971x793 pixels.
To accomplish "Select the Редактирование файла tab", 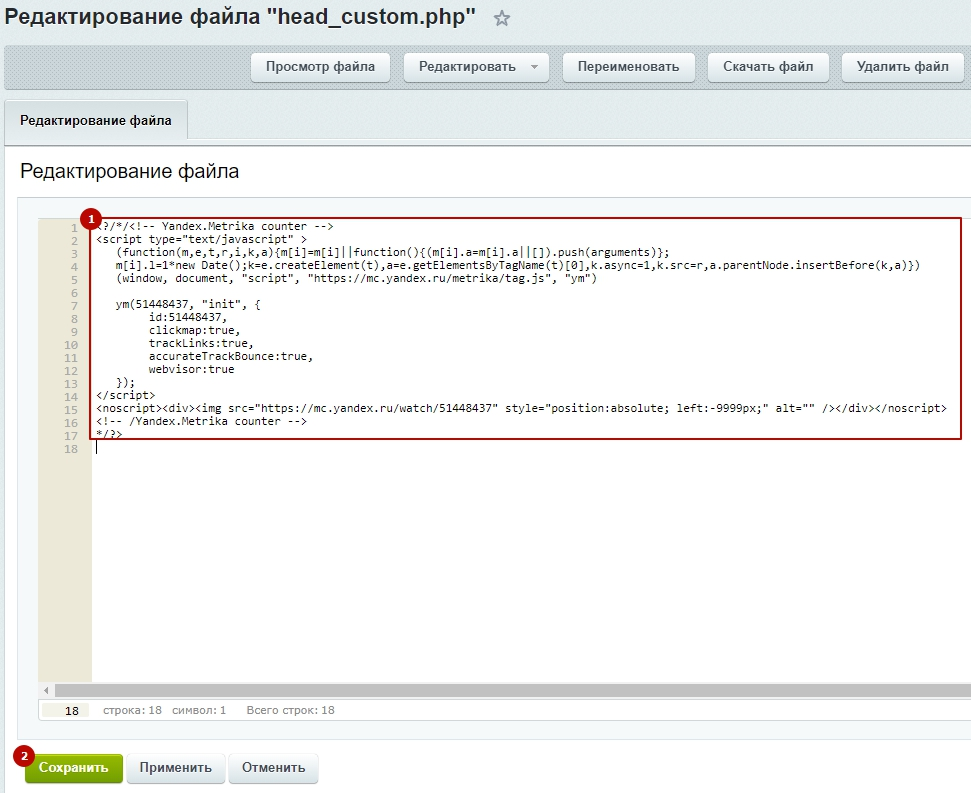I will (x=96, y=121).
